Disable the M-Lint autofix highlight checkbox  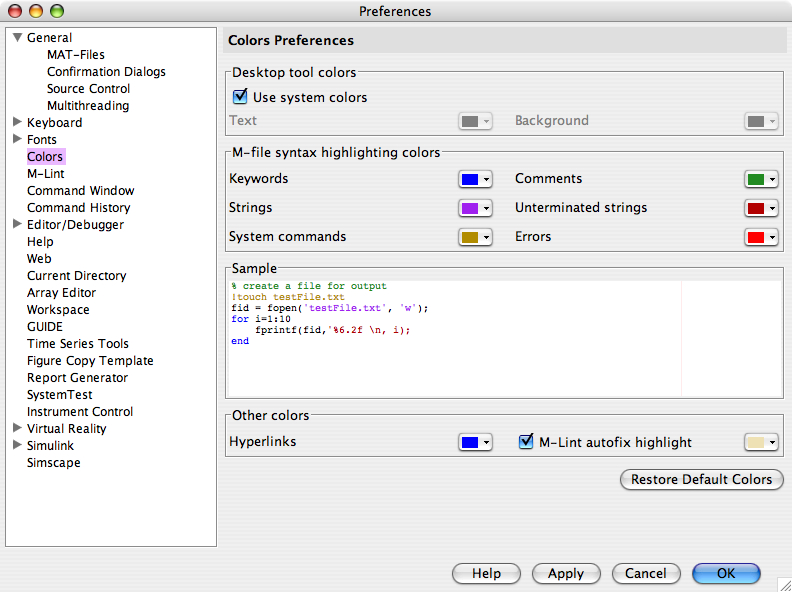(x=526, y=442)
